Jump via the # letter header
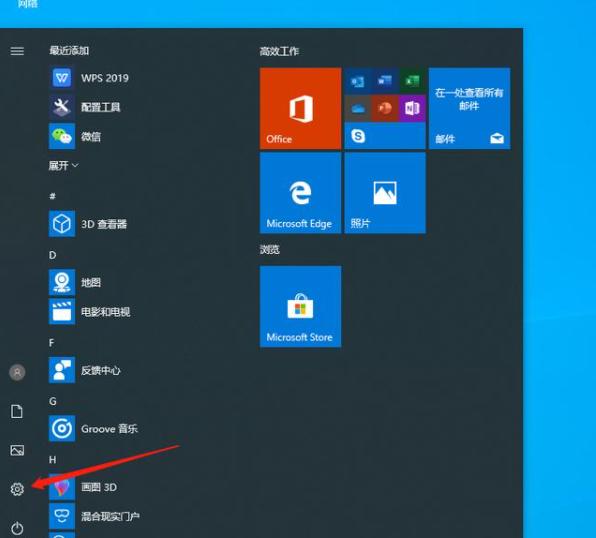596x538 pixels. click(52, 196)
